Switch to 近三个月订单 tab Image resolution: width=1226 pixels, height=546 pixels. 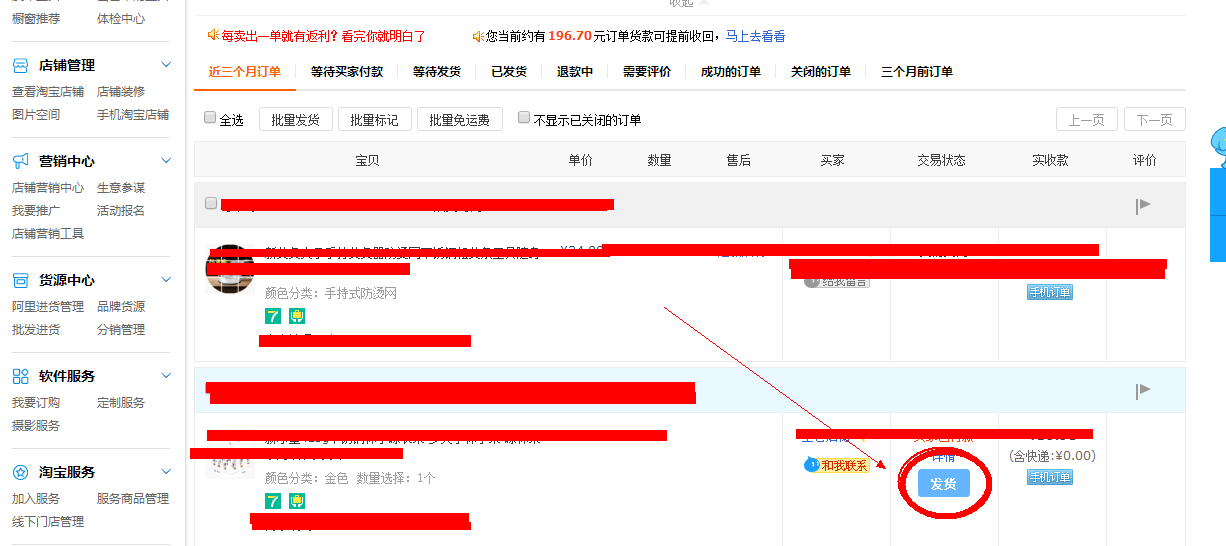coord(245,72)
